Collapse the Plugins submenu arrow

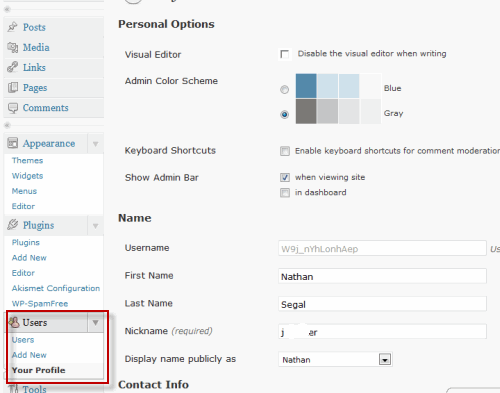coord(96,226)
